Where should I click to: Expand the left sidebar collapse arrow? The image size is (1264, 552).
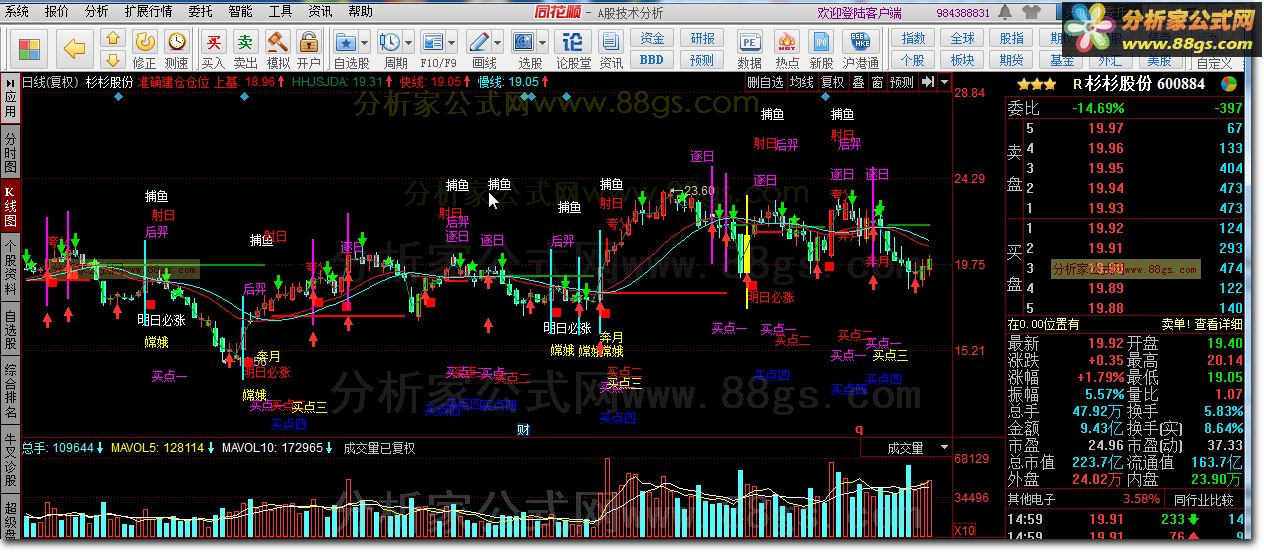[x=10, y=82]
